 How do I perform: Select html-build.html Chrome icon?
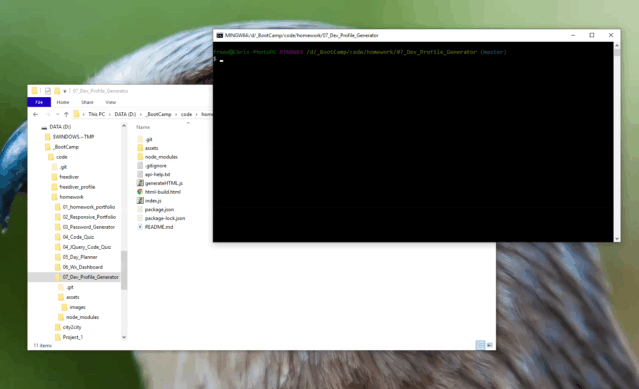(x=140, y=192)
